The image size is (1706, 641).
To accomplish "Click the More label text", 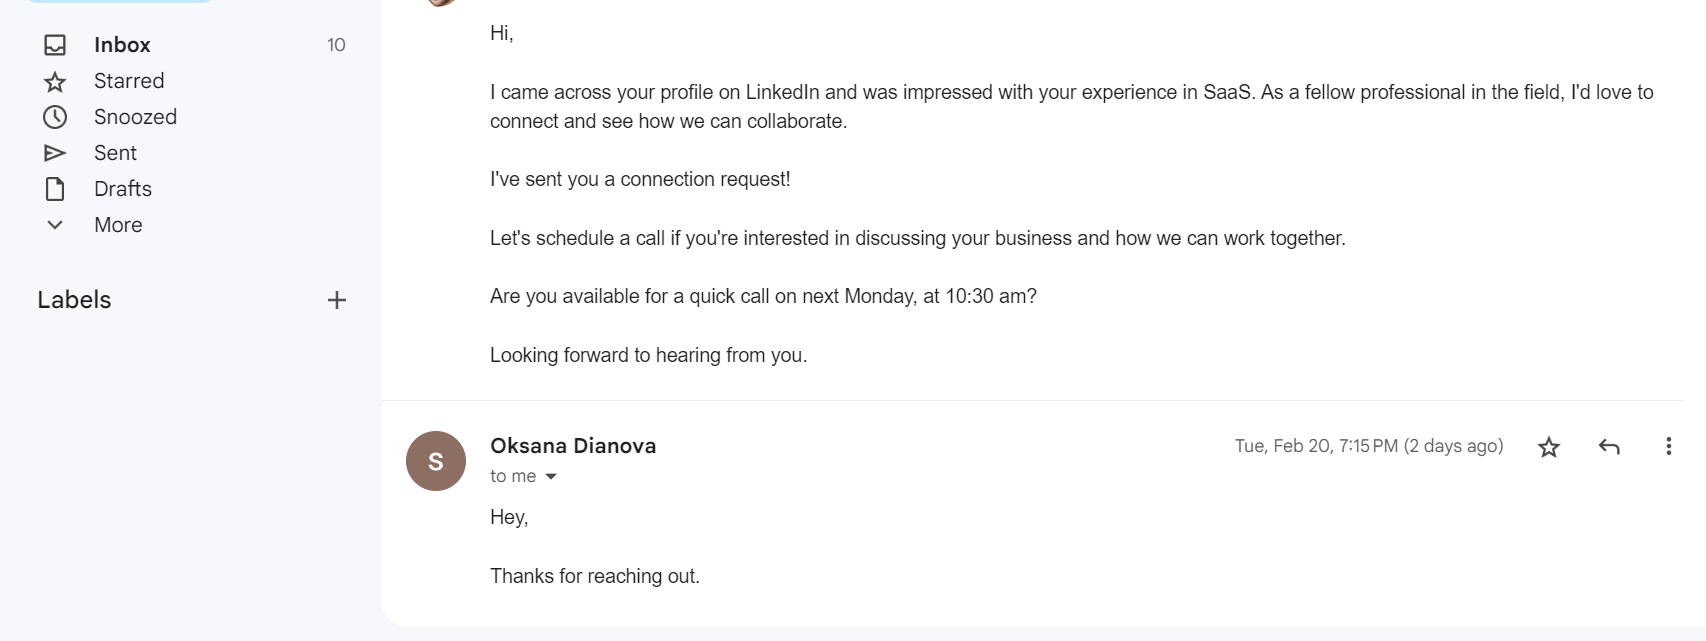I will pyautogui.click(x=118, y=225).
